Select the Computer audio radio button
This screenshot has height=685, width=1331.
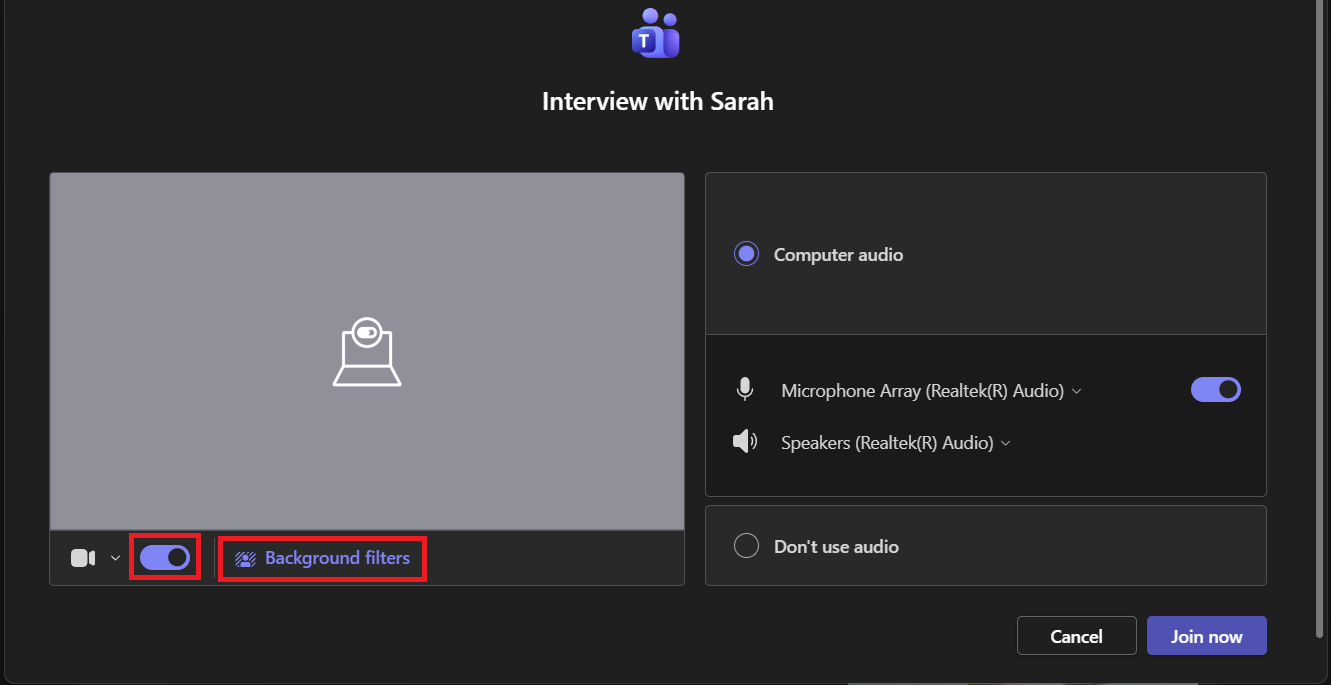[x=746, y=254]
